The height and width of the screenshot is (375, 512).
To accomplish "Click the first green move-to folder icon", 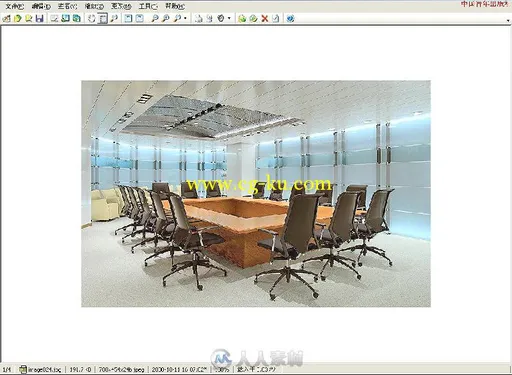I will coord(242,19).
